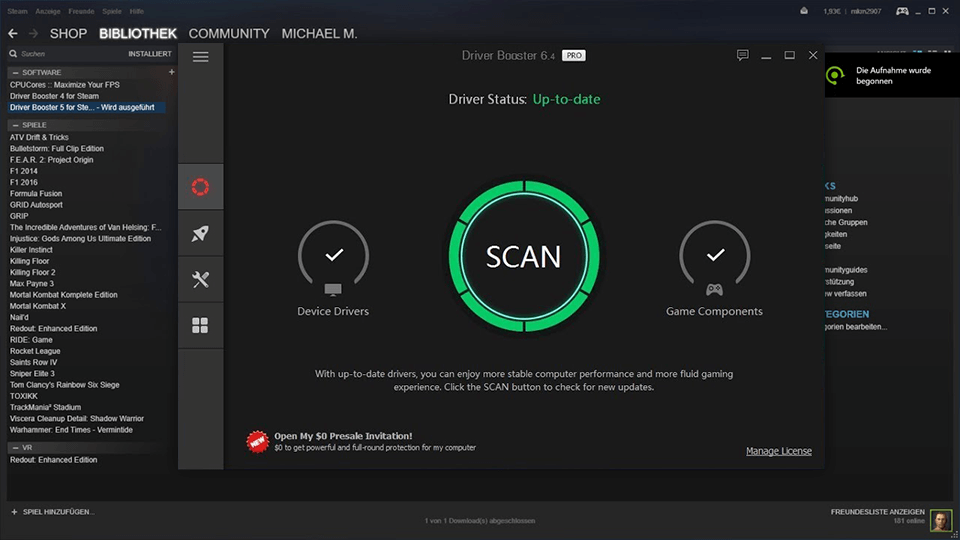Open My $0 Presale Invitation link
960x540 pixels.
click(343, 436)
